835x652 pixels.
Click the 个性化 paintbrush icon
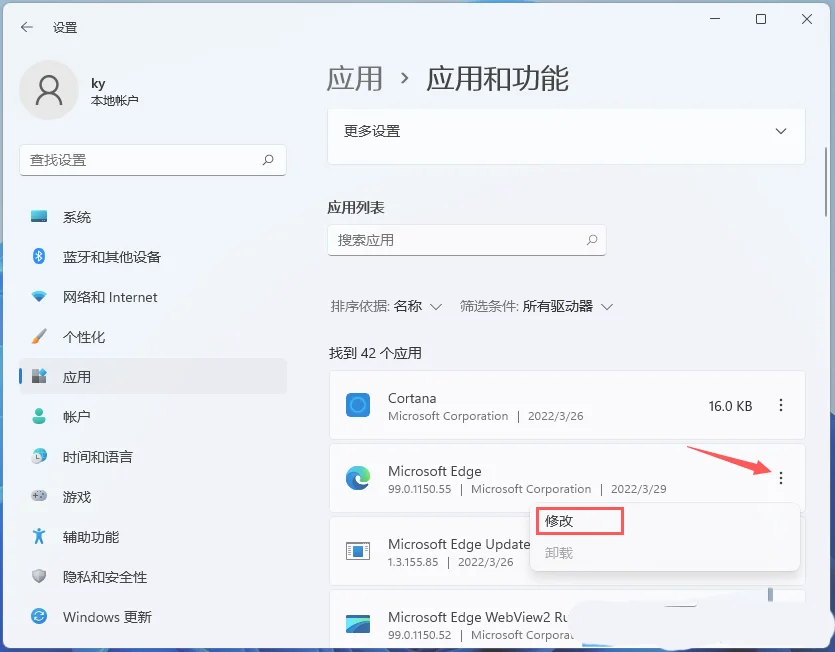point(39,336)
